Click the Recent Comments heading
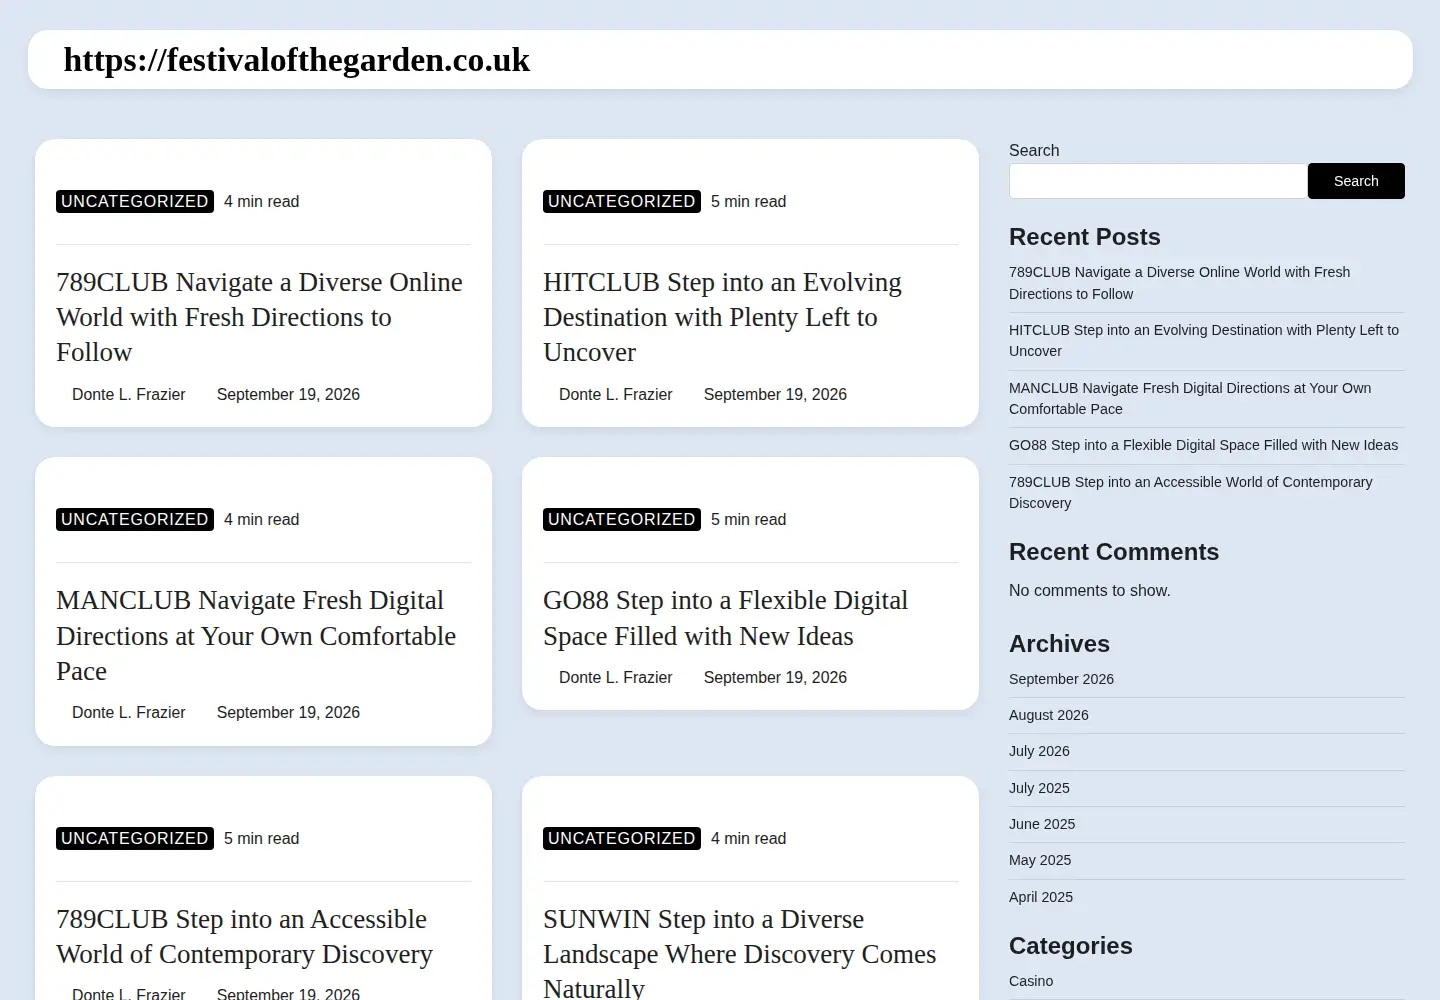The height and width of the screenshot is (1000, 1440). 1114,552
